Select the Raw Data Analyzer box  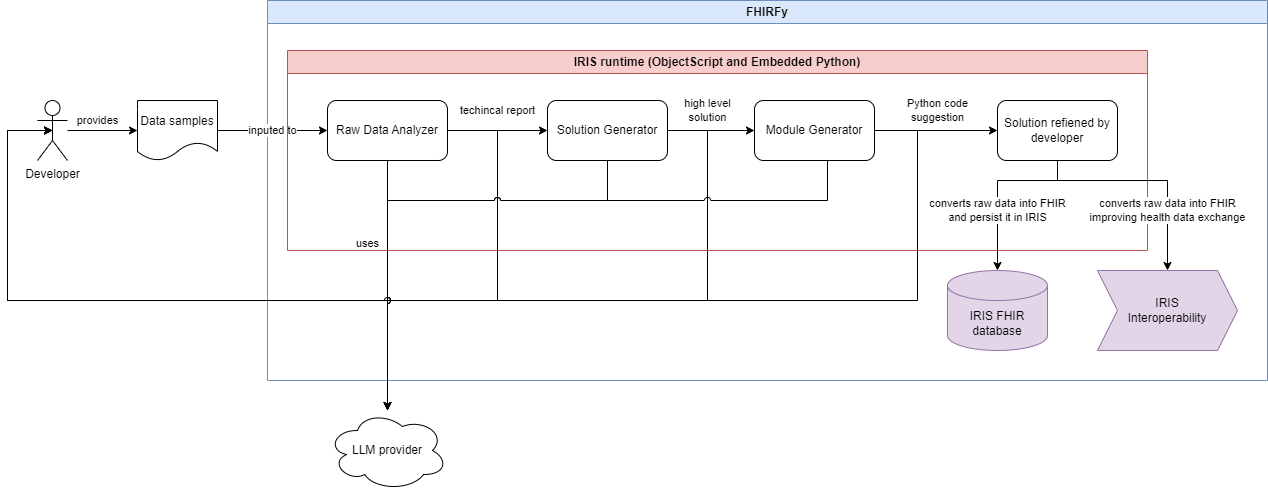pyautogui.click(x=387, y=130)
